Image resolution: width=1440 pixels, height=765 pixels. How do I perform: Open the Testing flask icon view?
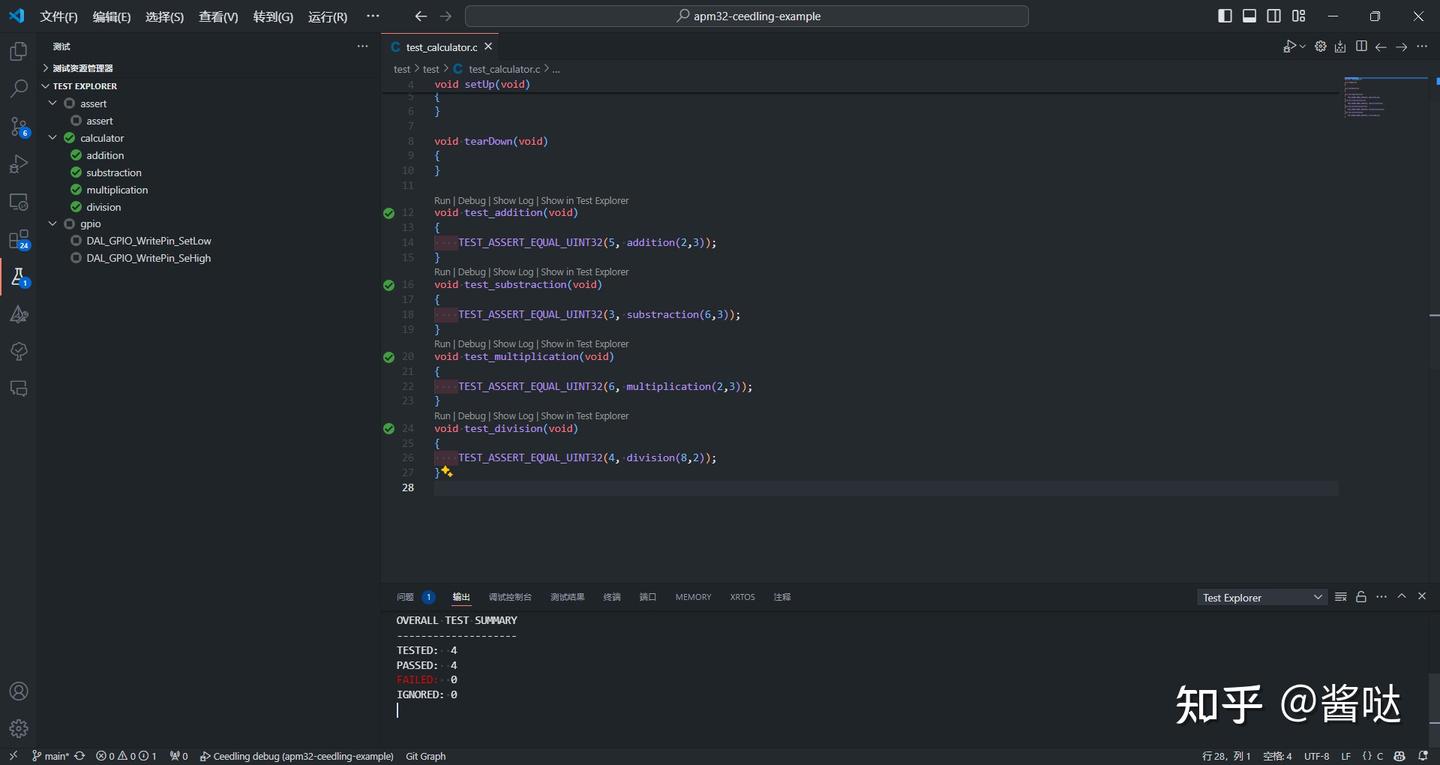click(x=18, y=277)
